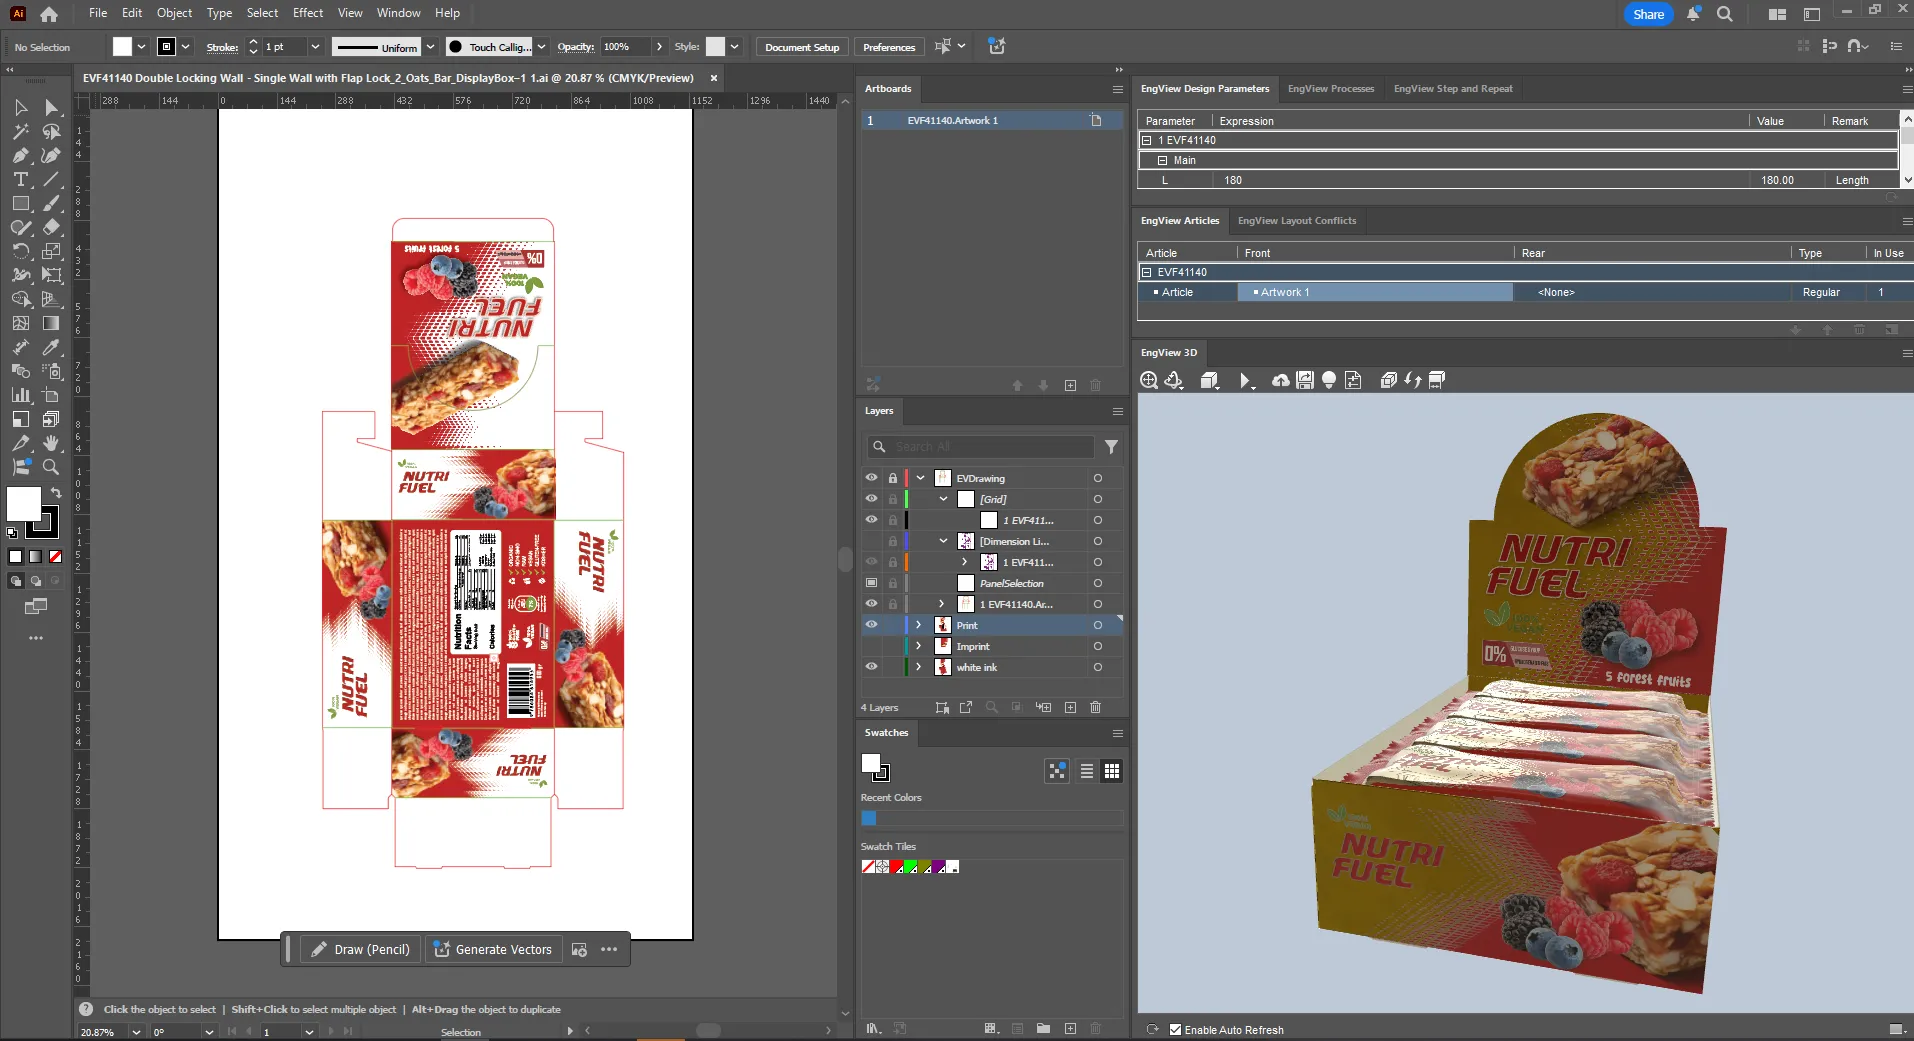Open the File menu

tap(98, 13)
